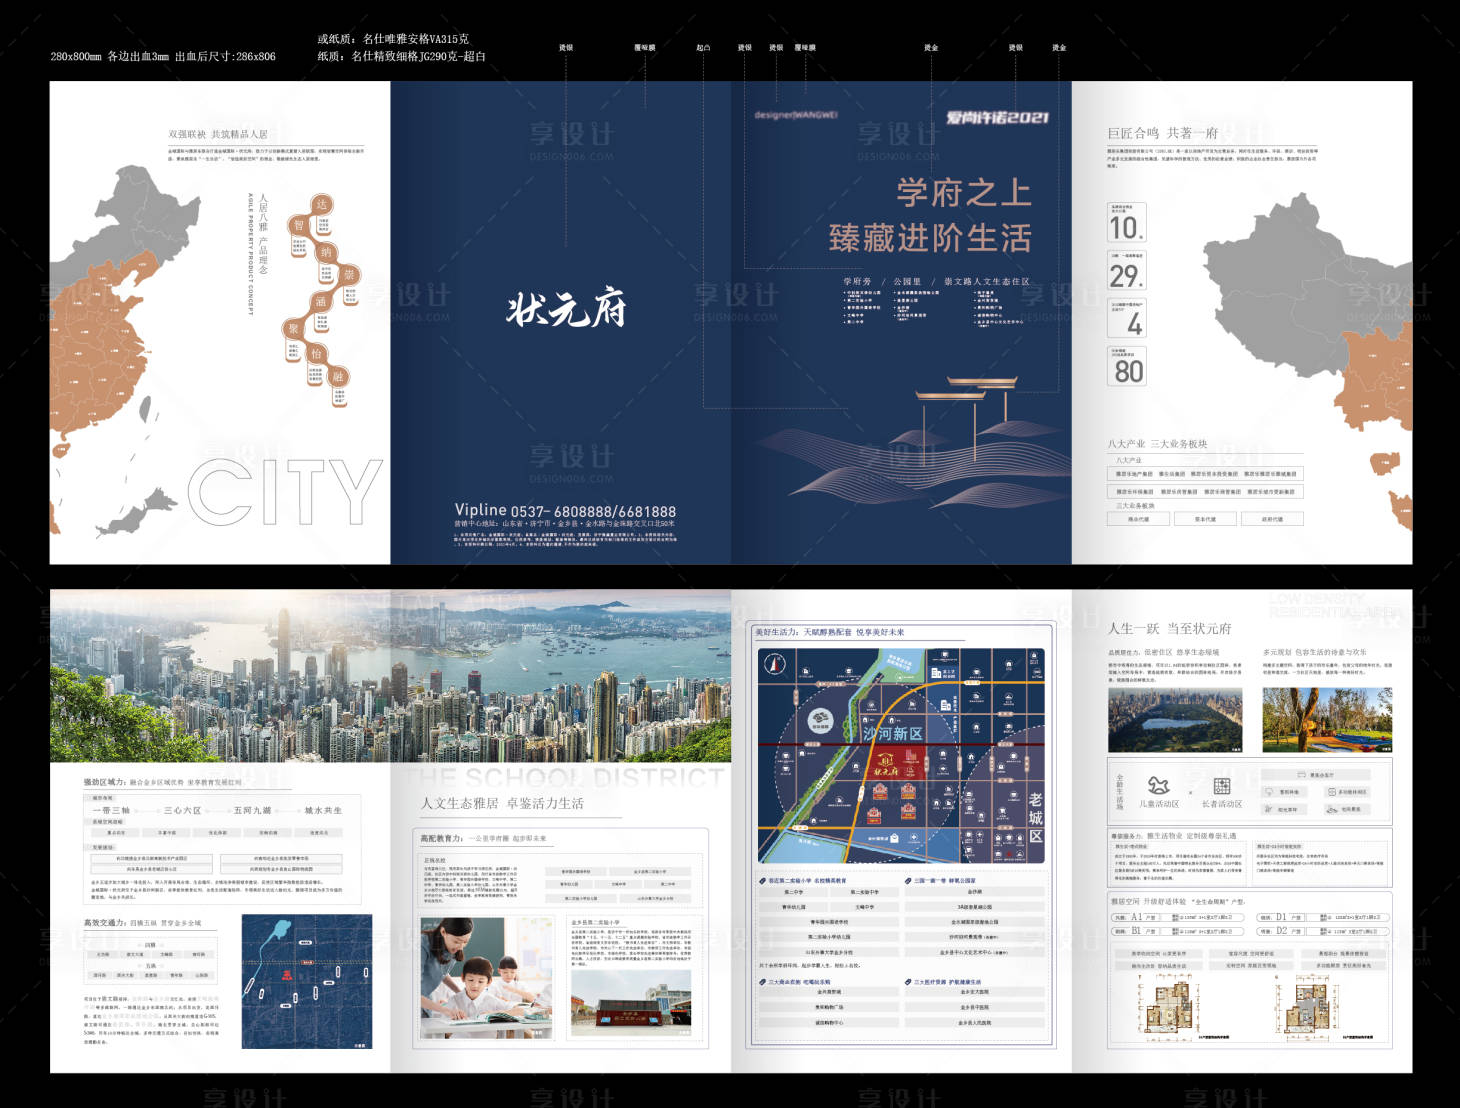
Task: Click the 达 circle in the concept chain
Action: tap(321, 204)
